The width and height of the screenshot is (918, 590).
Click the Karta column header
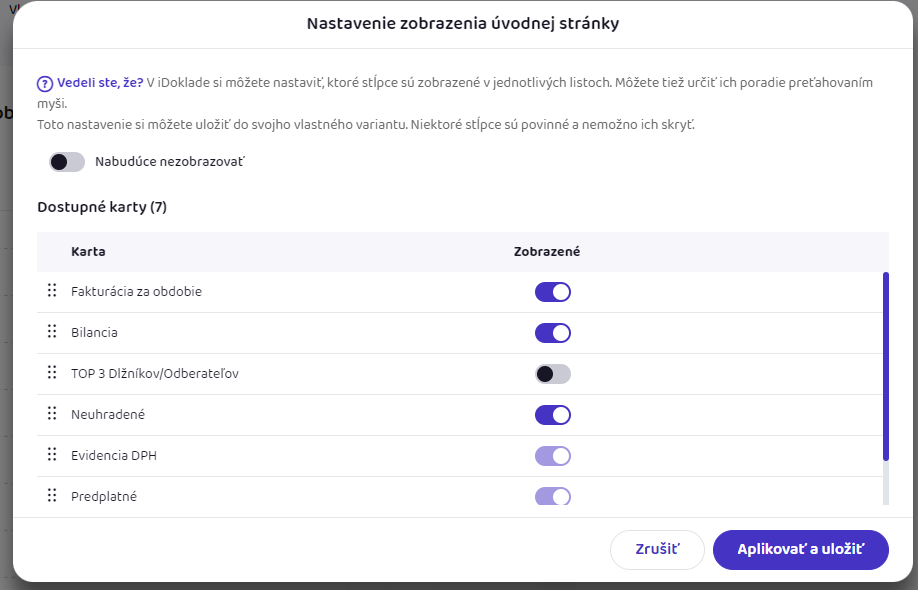[88, 252]
